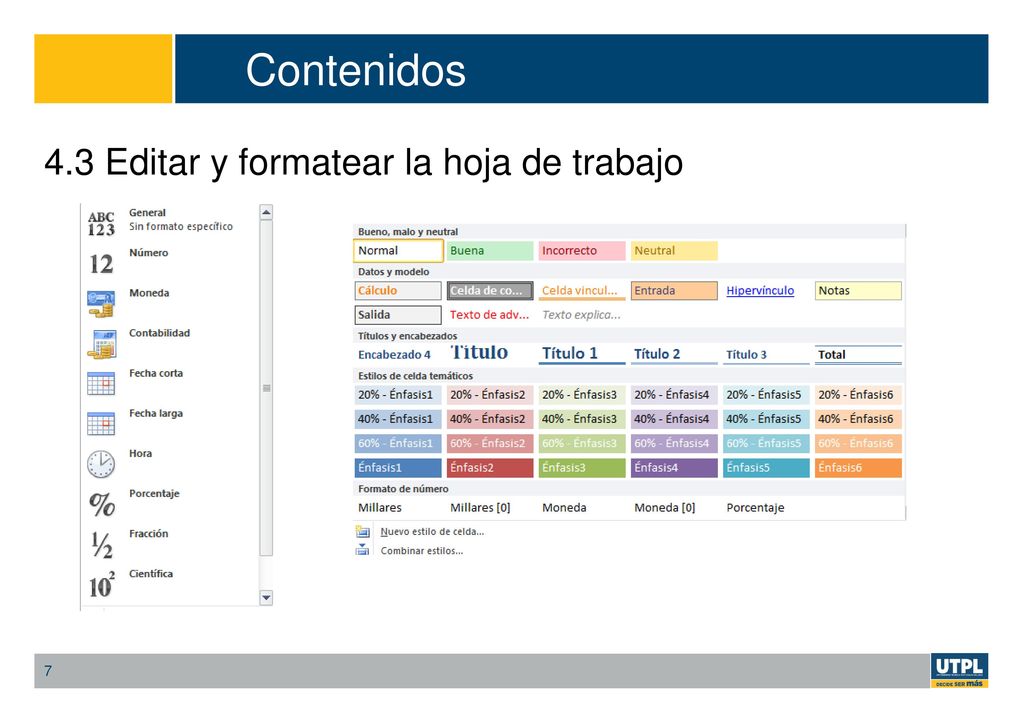Select the Total style
This screenshot has width=1023, height=724.
(858, 355)
